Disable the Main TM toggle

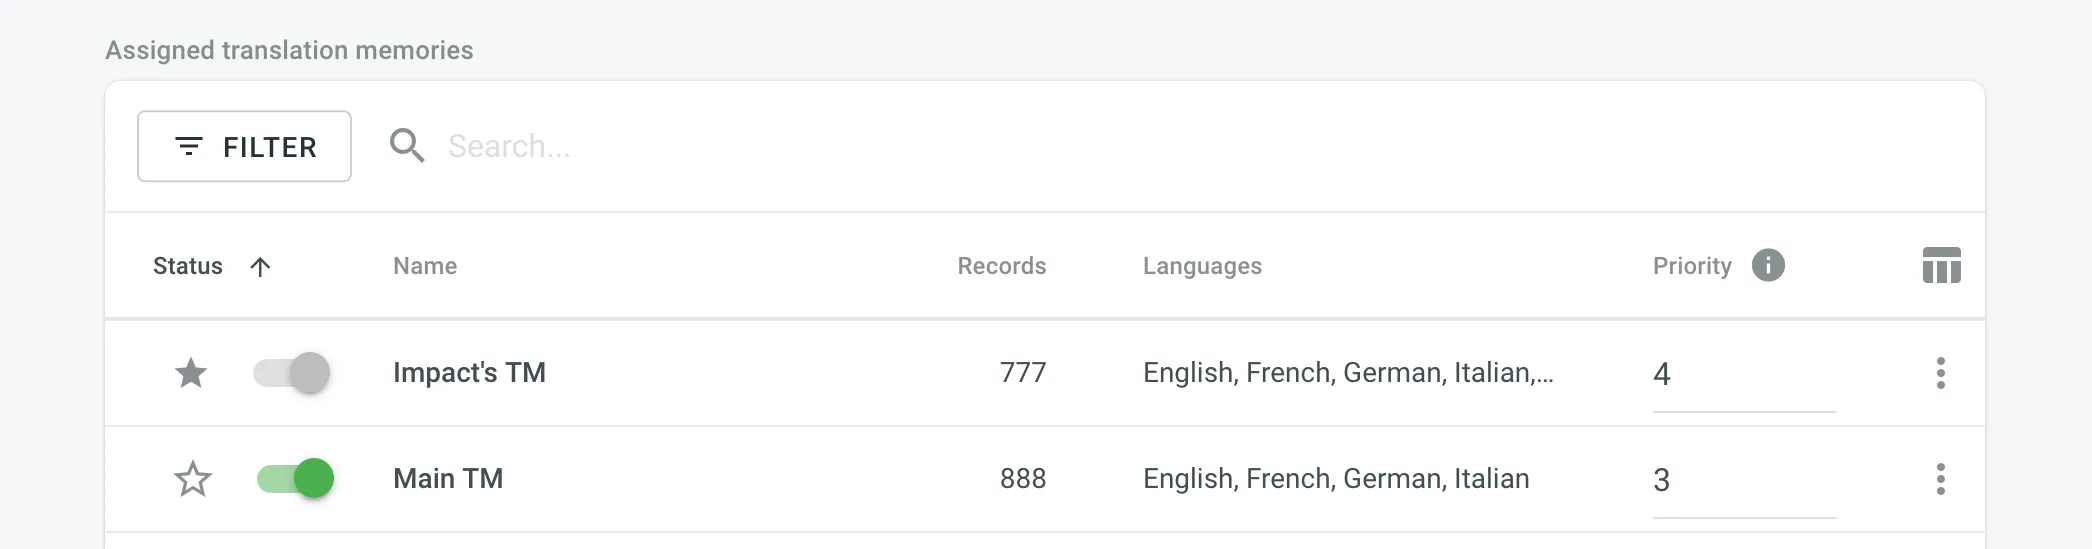pyautogui.click(x=295, y=479)
